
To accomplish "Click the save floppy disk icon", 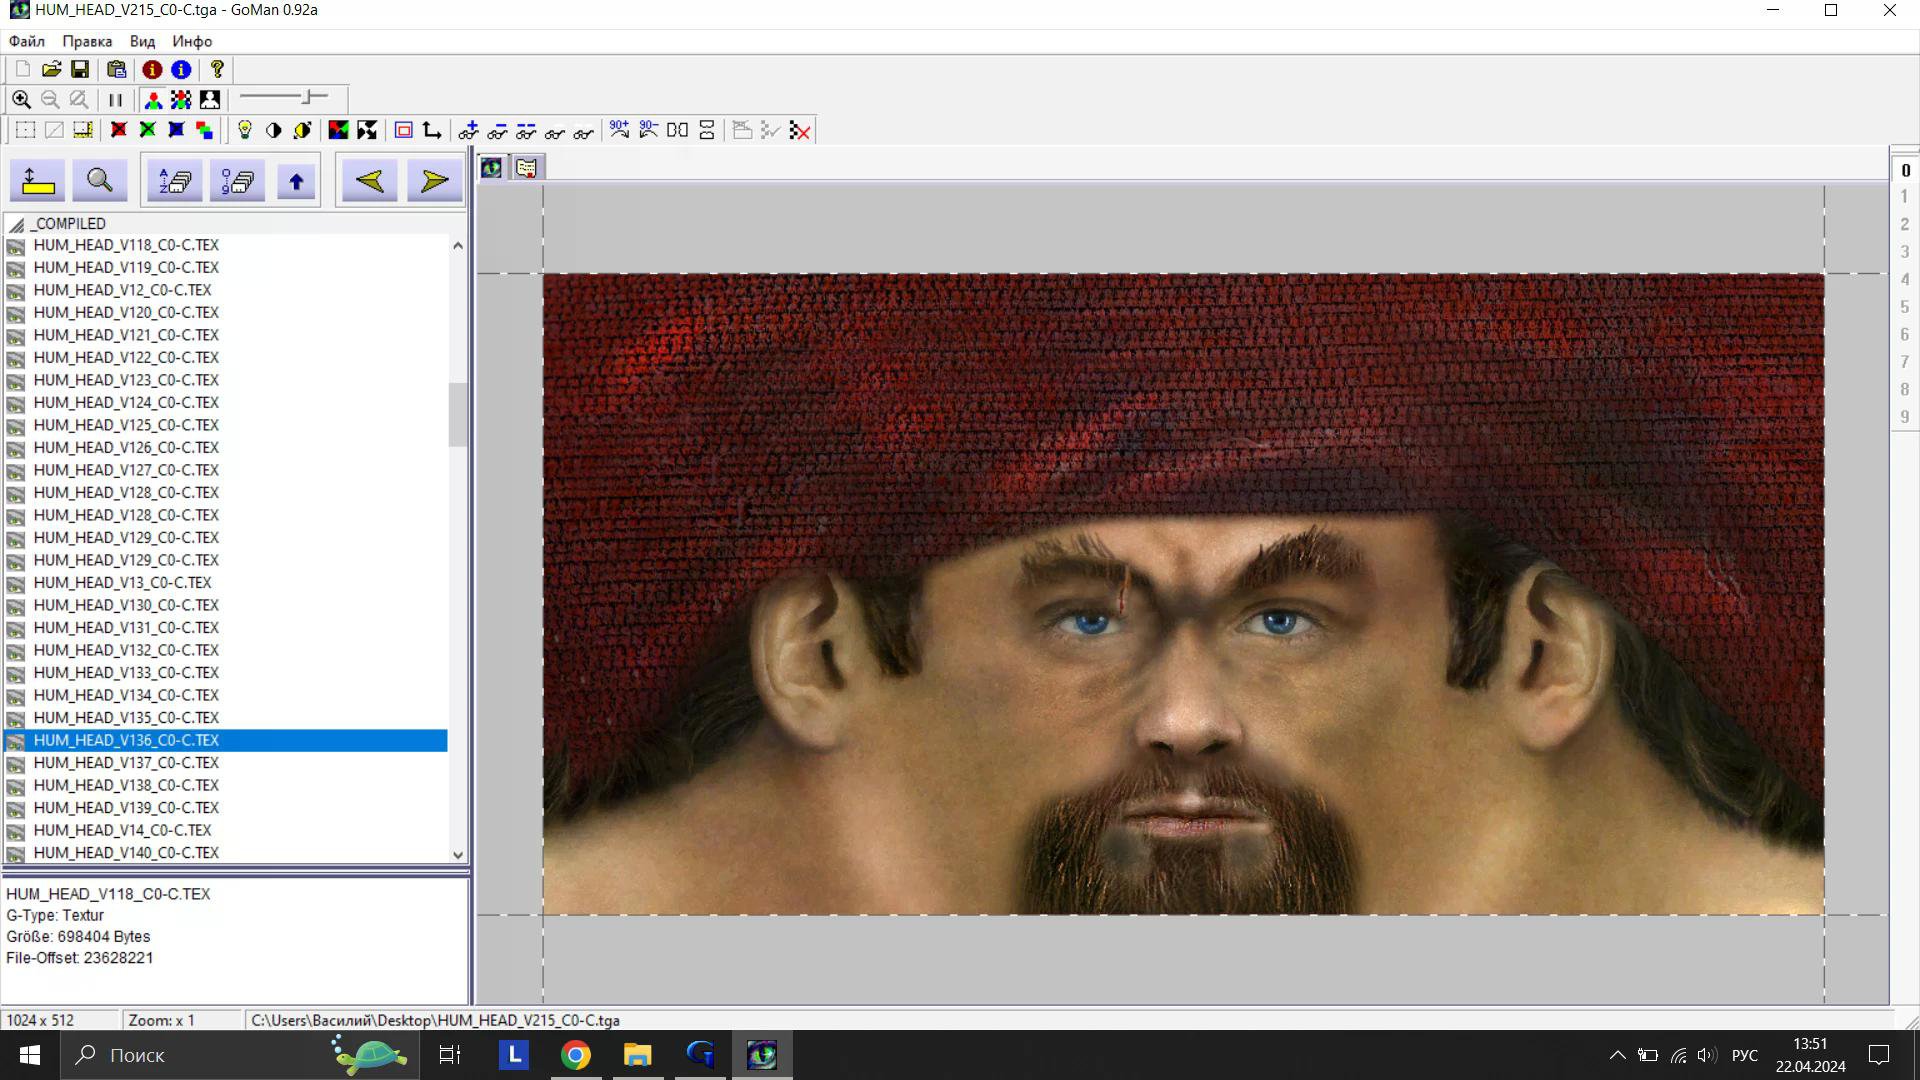I will pos(80,69).
